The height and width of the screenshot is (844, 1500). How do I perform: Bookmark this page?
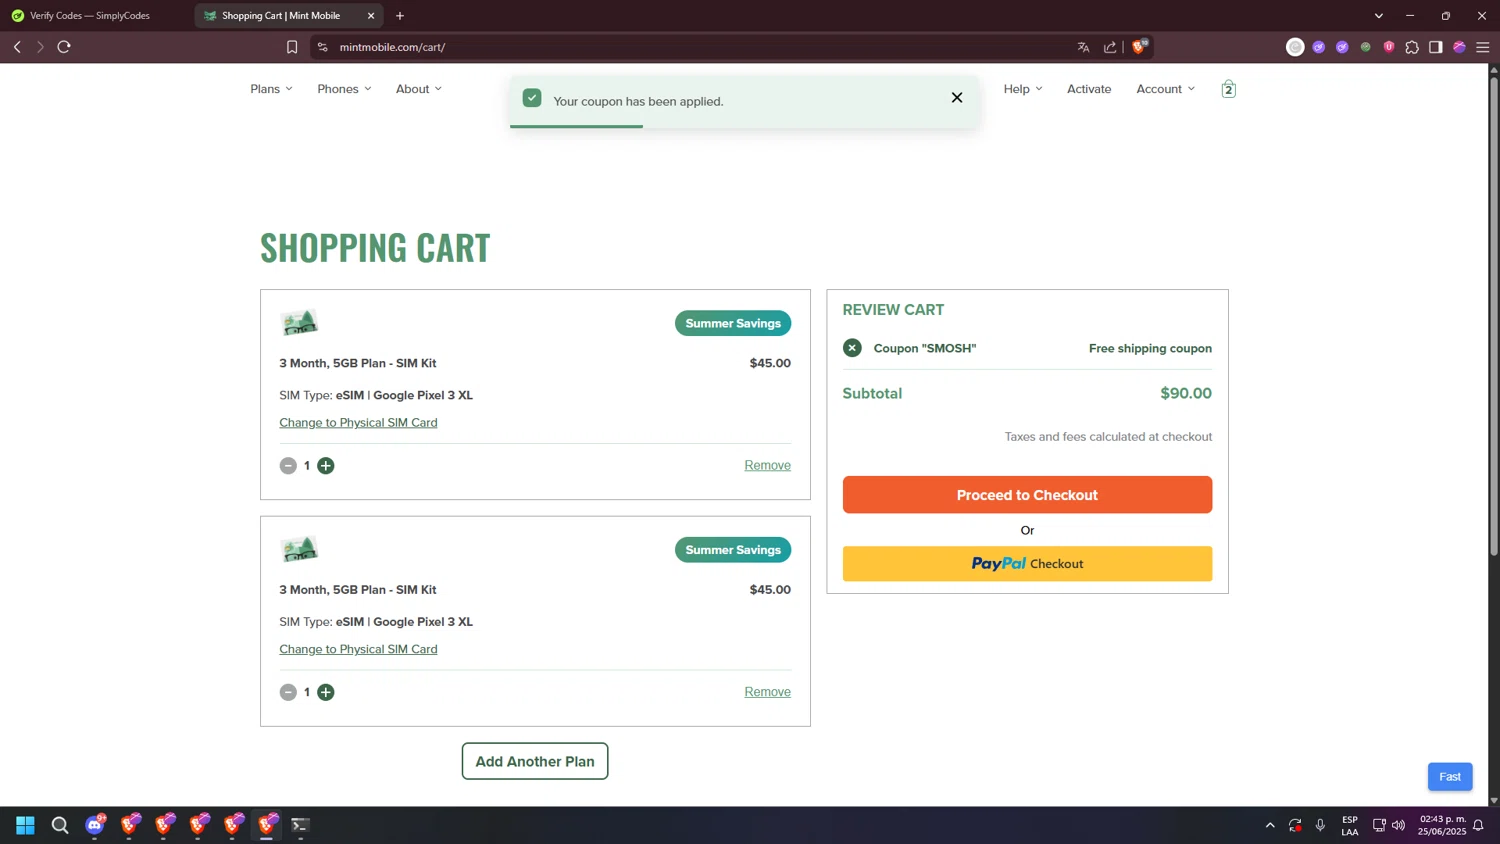pos(292,47)
